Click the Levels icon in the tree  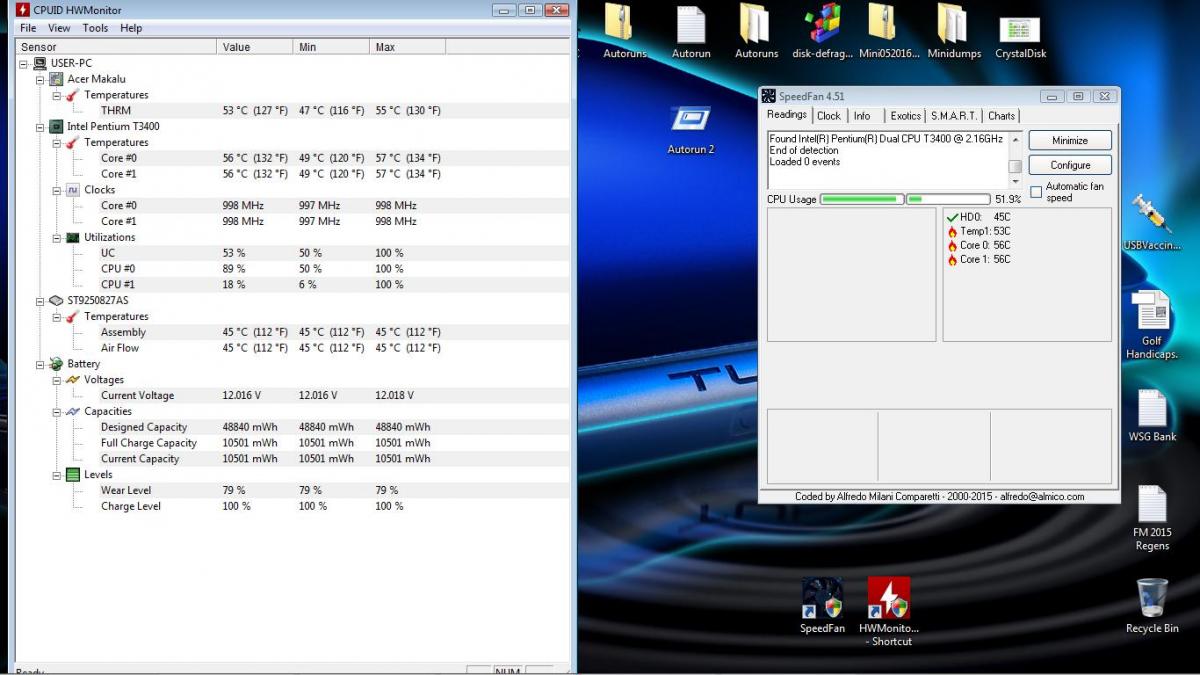[73, 475]
